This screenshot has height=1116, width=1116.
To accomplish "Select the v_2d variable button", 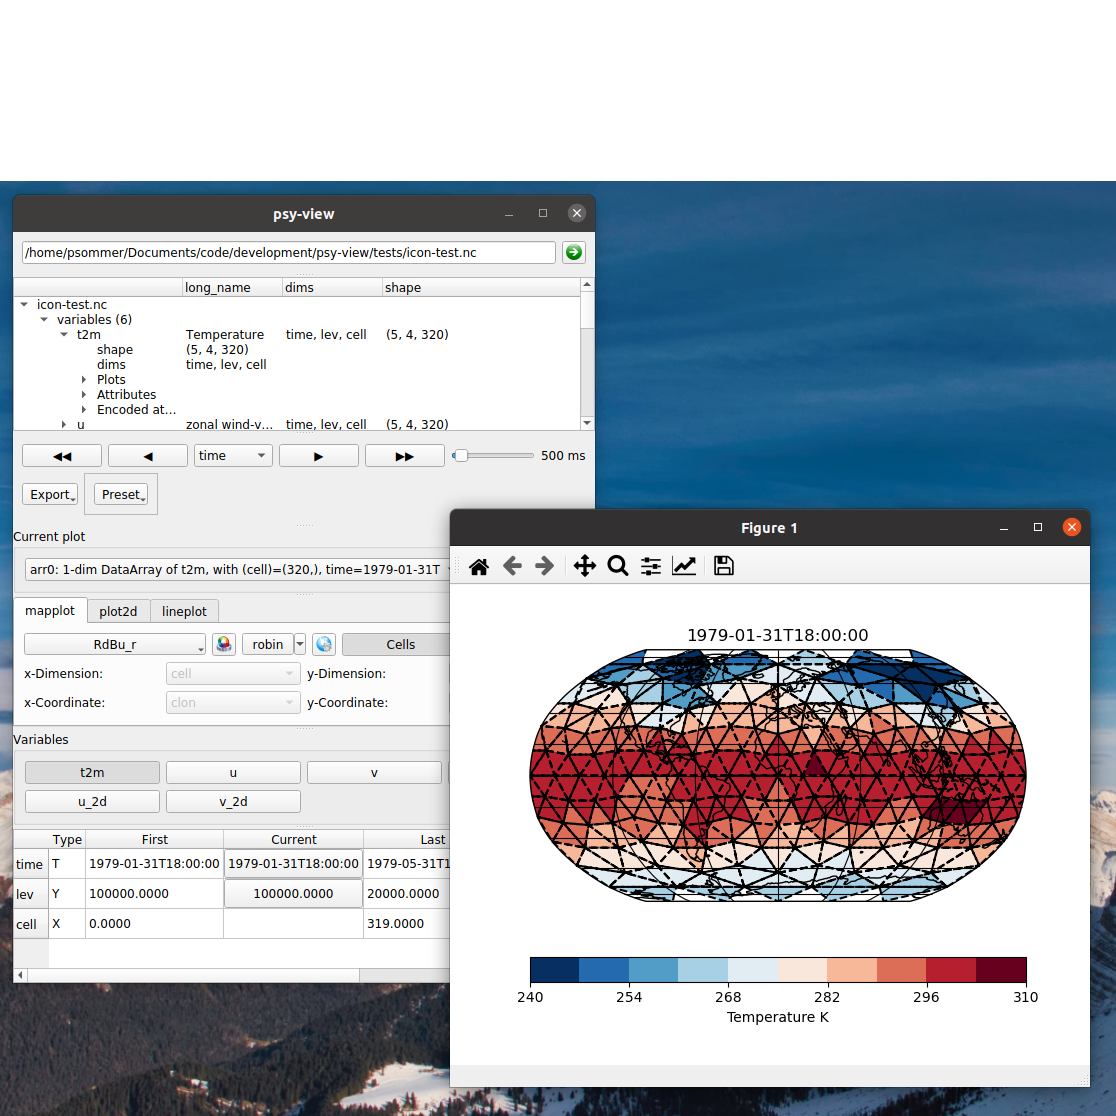I will (x=233, y=801).
